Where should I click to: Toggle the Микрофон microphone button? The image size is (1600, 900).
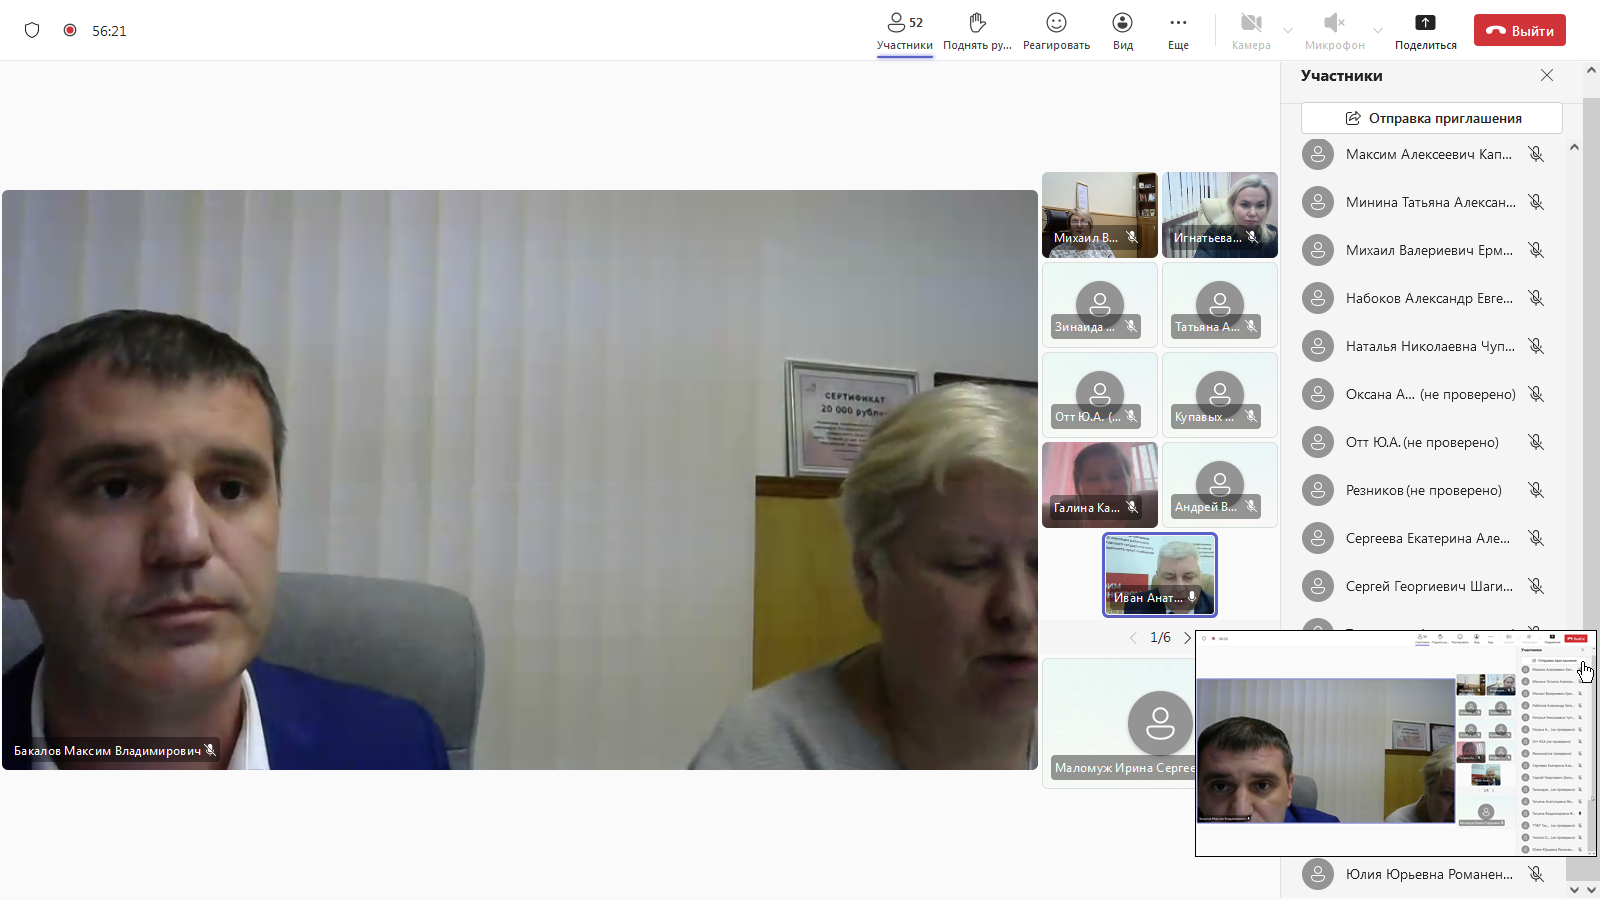1334,23
